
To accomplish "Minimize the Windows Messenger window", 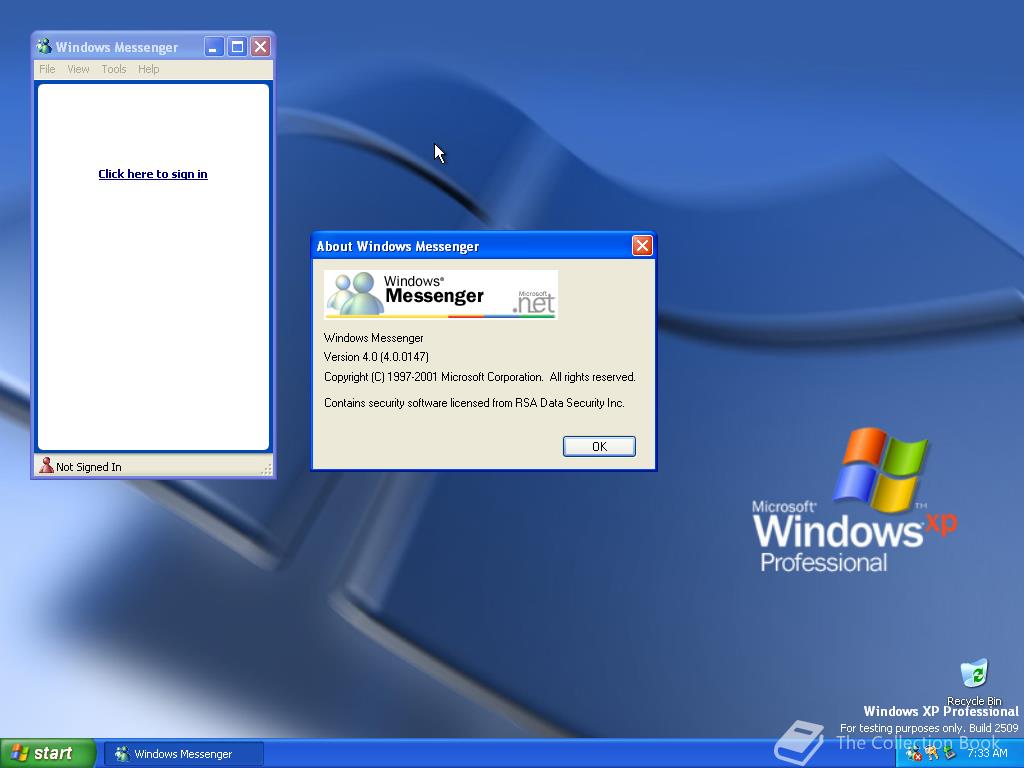I will click(214, 46).
